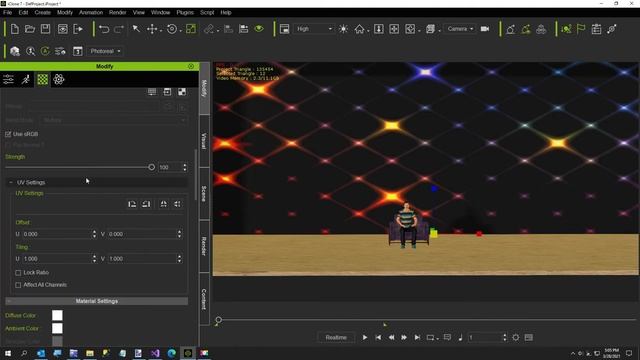
Task: Click the Tiling U input field
Action: (56, 259)
